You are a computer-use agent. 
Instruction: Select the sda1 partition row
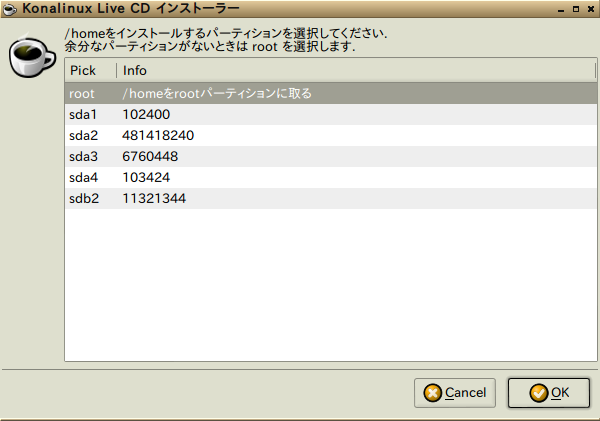point(331,114)
